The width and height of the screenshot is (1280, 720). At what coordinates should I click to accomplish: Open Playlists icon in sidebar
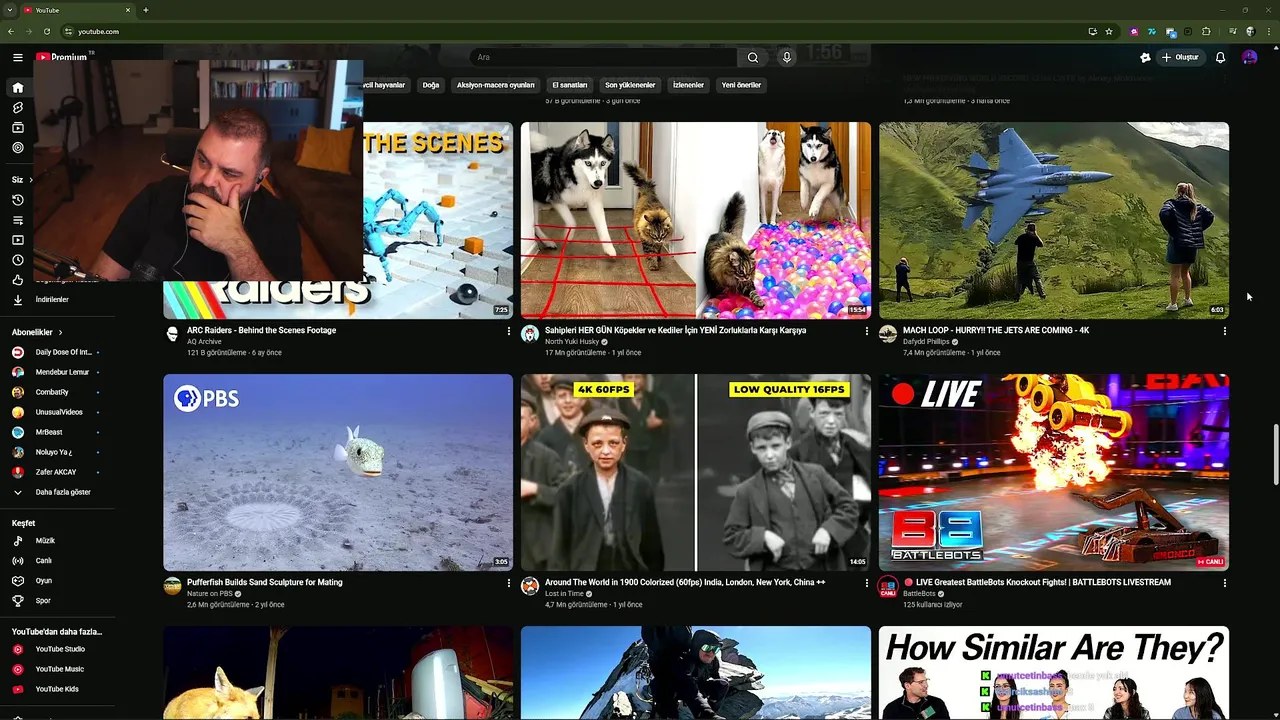[x=17, y=220]
